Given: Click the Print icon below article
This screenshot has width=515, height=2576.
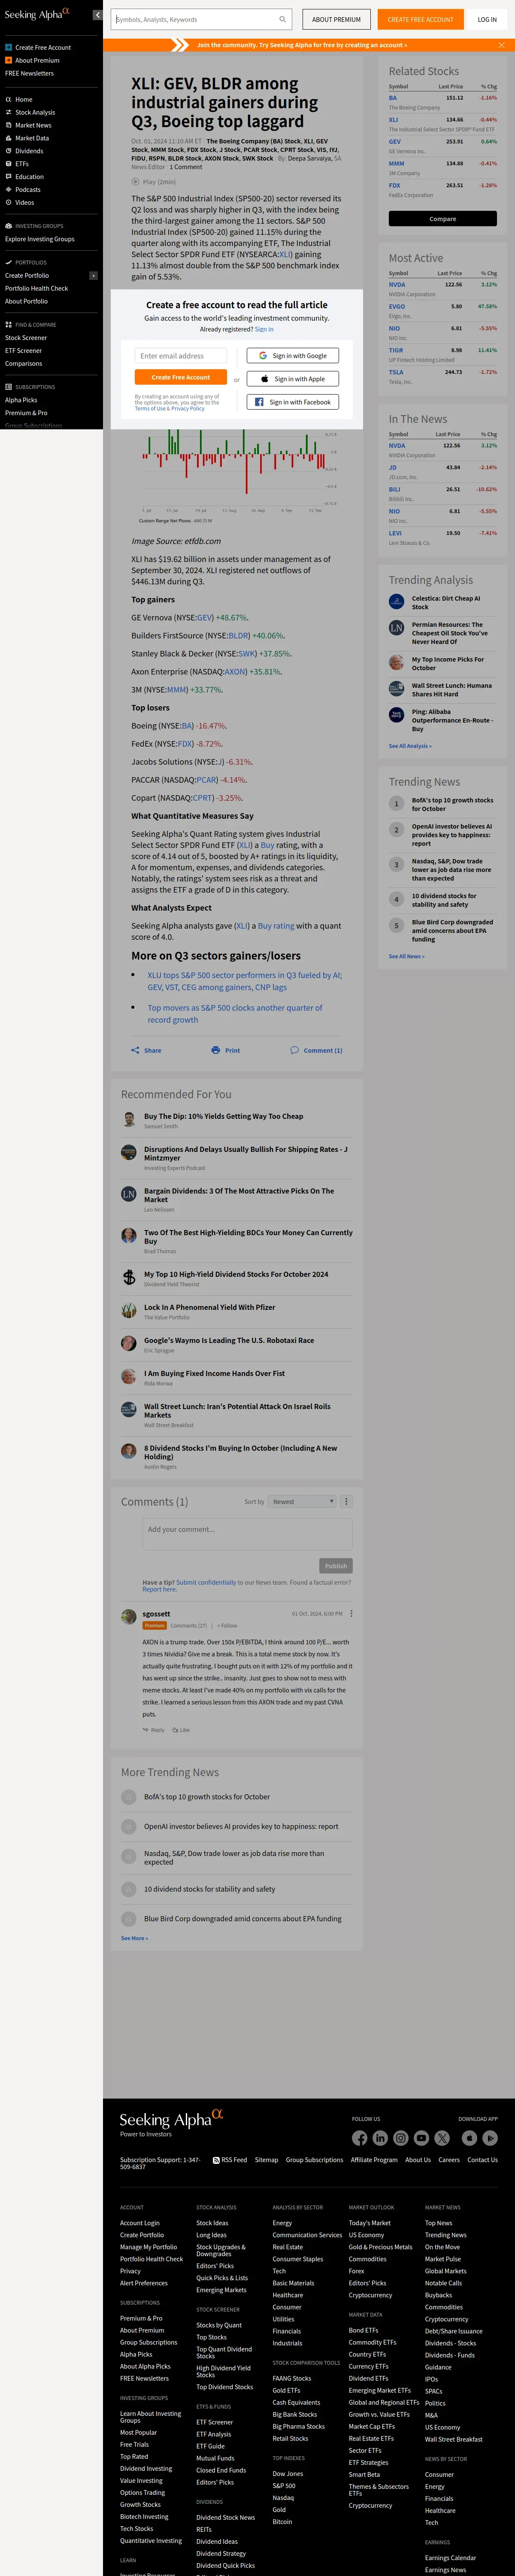Looking at the screenshot, I should click(226, 1050).
